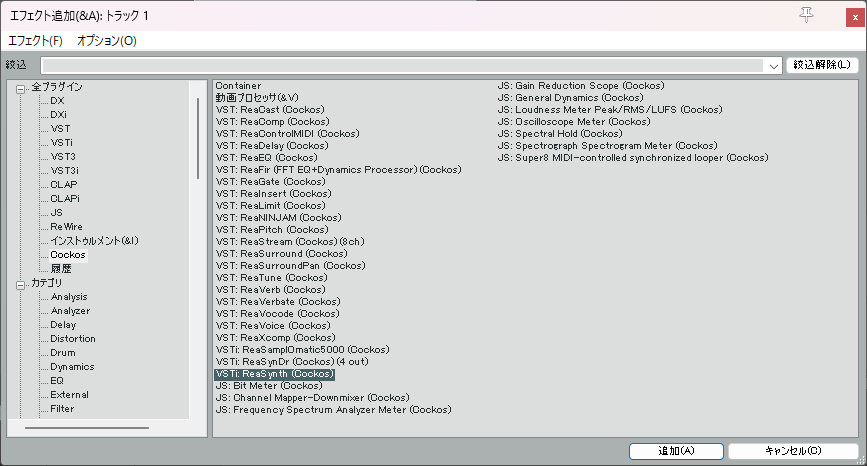Select the Drum category
Image resolution: width=867 pixels, height=466 pixels.
62,353
